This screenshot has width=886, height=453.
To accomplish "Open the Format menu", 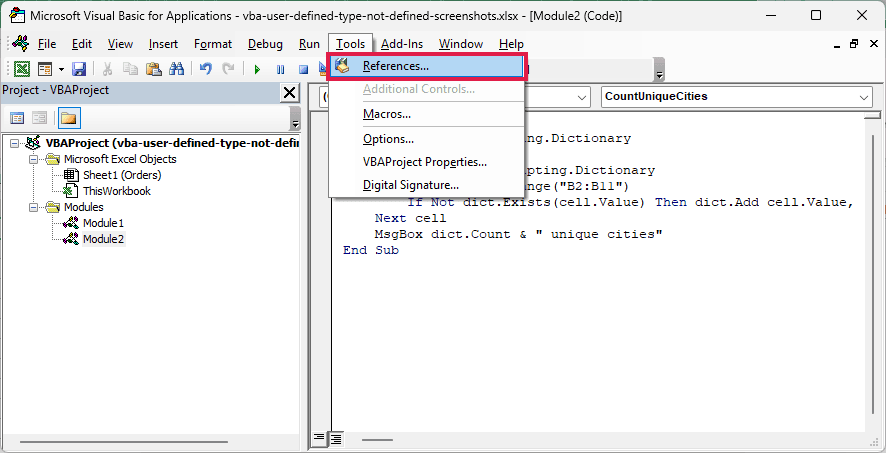I will pos(213,44).
